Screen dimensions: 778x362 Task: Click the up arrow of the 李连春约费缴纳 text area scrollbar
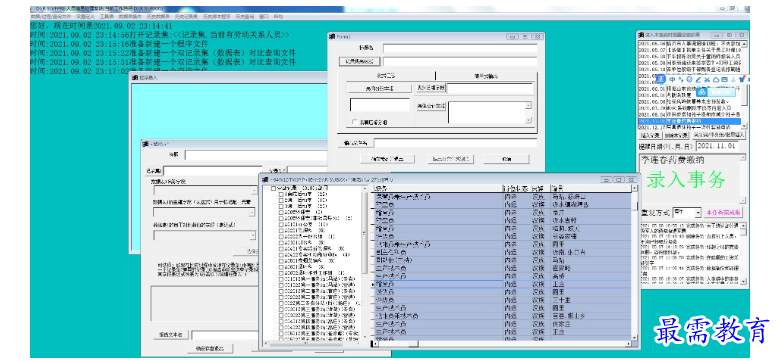pos(742,158)
